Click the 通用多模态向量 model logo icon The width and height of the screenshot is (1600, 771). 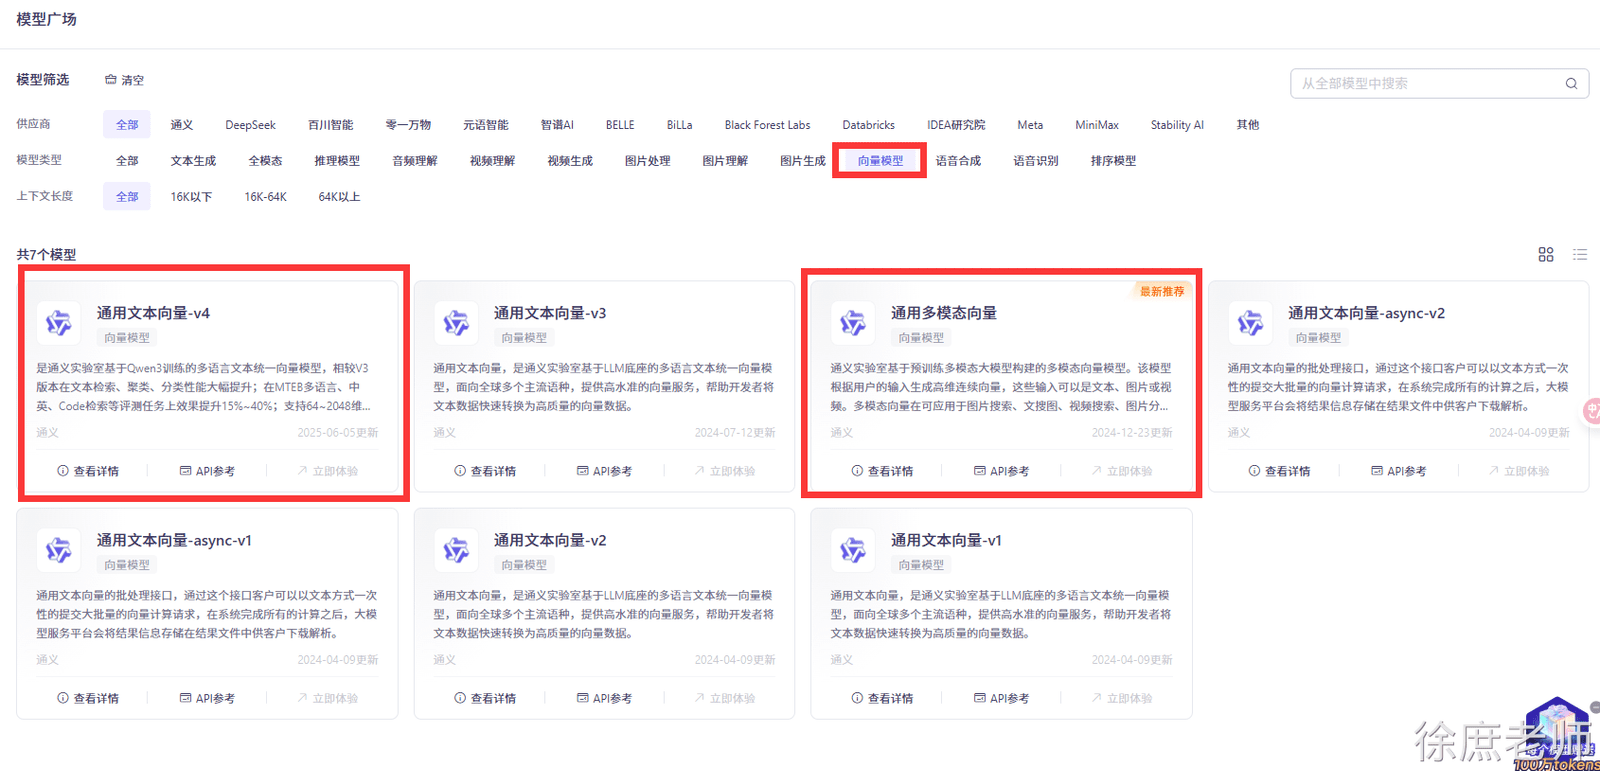click(x=853, y=323)
